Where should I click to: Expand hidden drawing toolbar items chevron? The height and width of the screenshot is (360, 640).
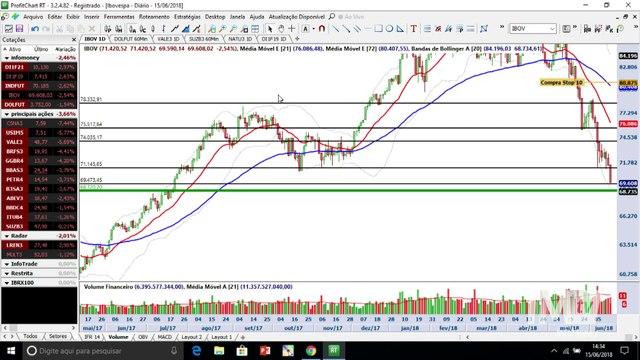pos(502,28)
